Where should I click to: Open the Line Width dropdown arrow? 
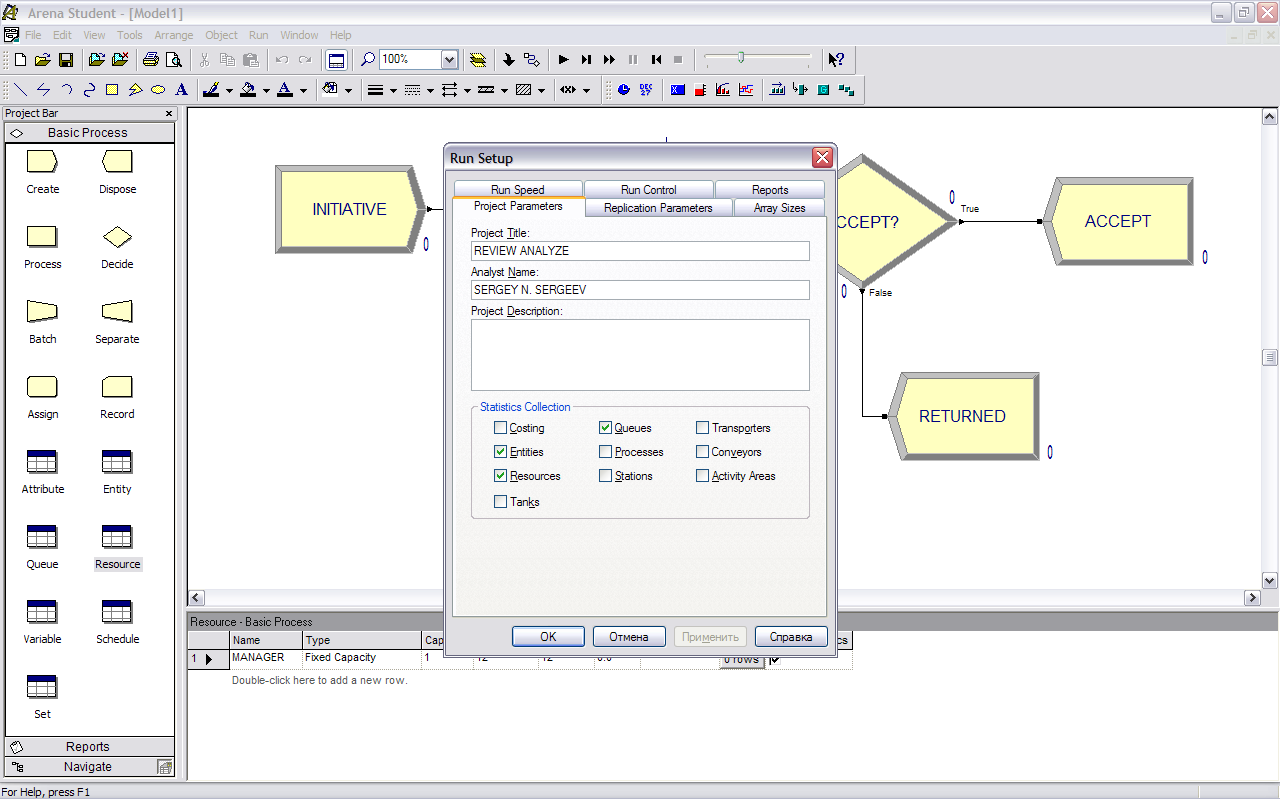393,90
